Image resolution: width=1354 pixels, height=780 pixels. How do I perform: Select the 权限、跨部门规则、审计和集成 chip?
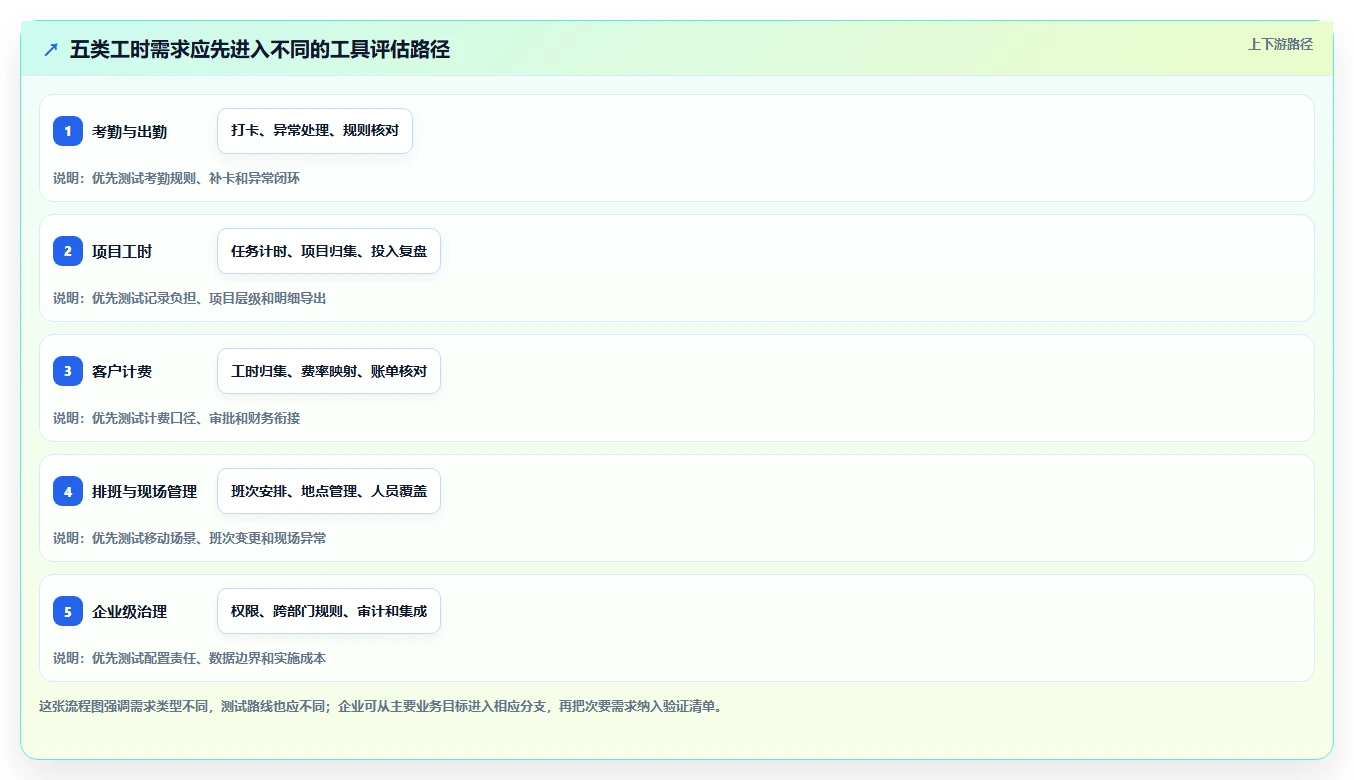click(329, 611)
